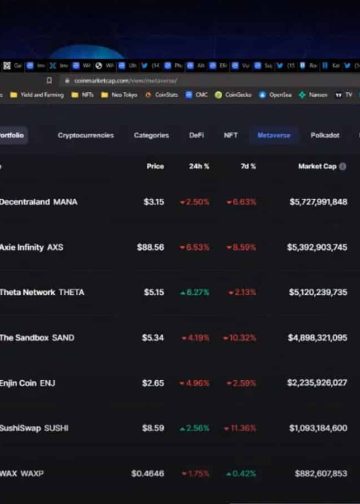Click the Market Cap info icon

[342, 166]
